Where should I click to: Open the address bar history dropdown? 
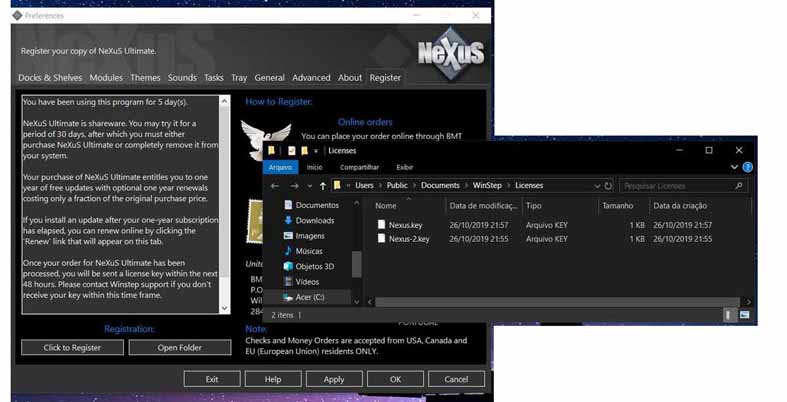click(595, 186)
